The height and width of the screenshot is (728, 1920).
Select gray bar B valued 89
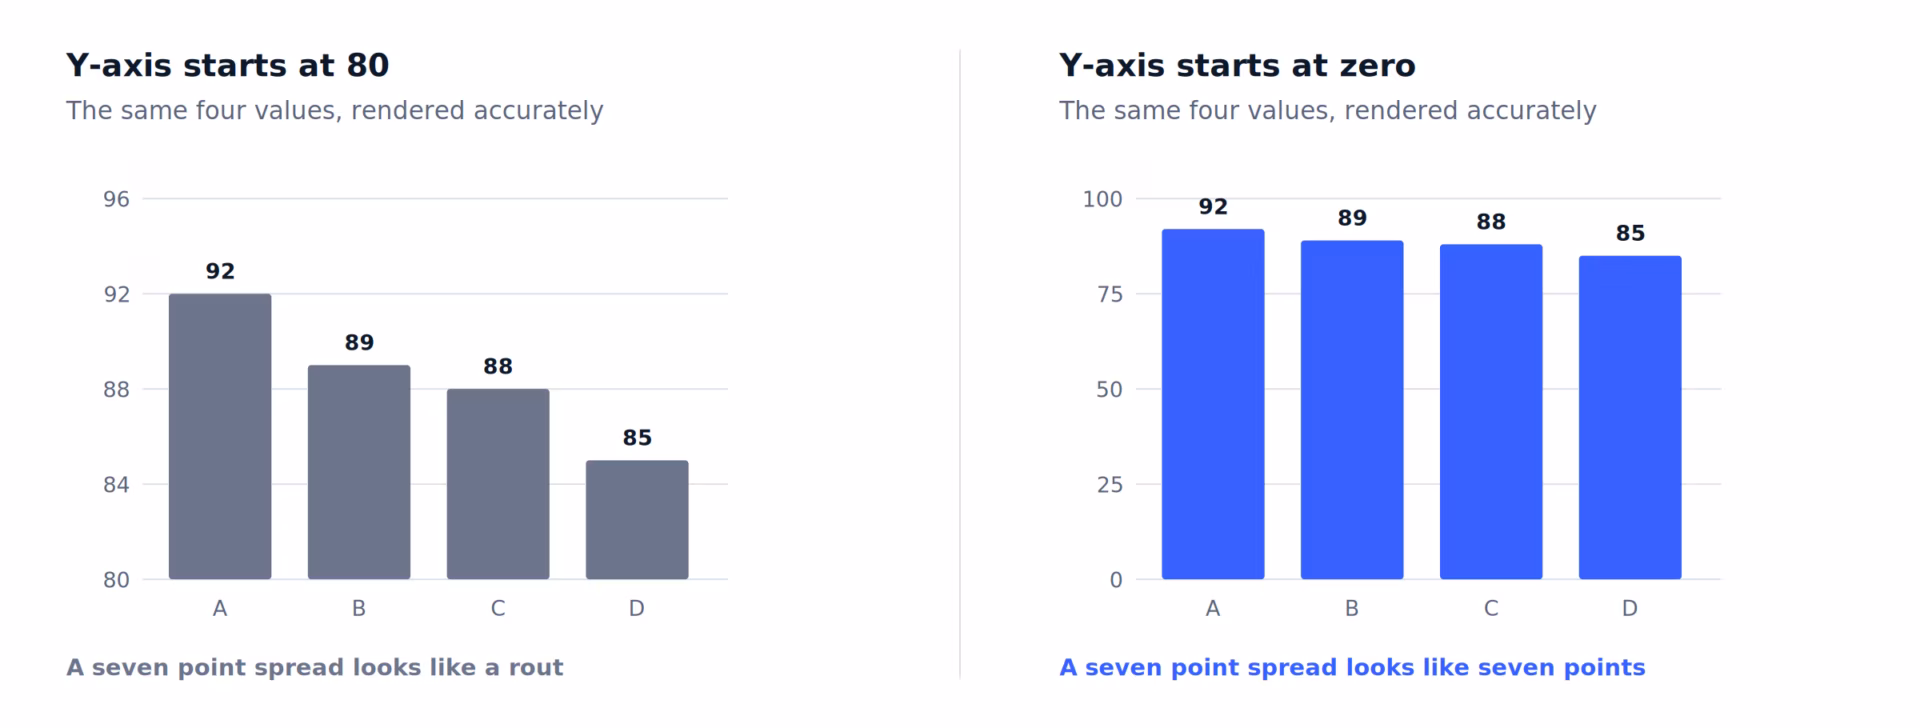tap(359, 472)
